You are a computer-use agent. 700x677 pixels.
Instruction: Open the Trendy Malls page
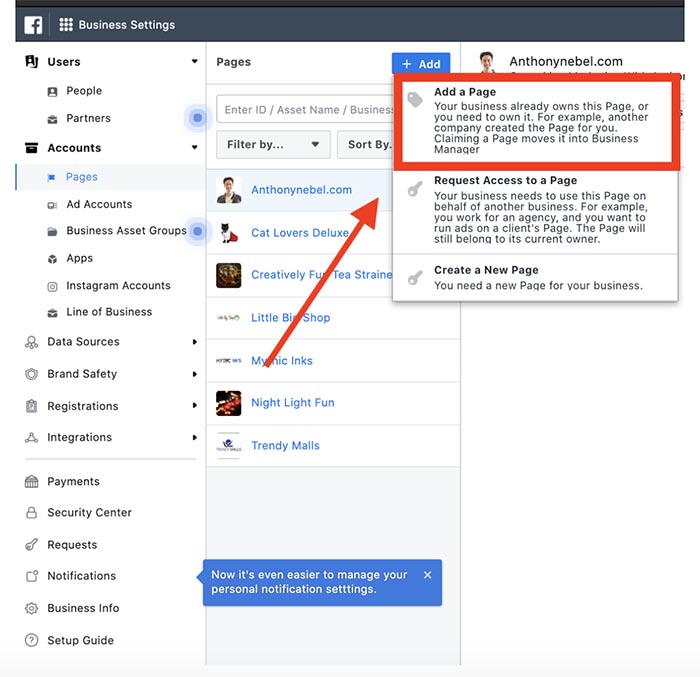point(285,446)
